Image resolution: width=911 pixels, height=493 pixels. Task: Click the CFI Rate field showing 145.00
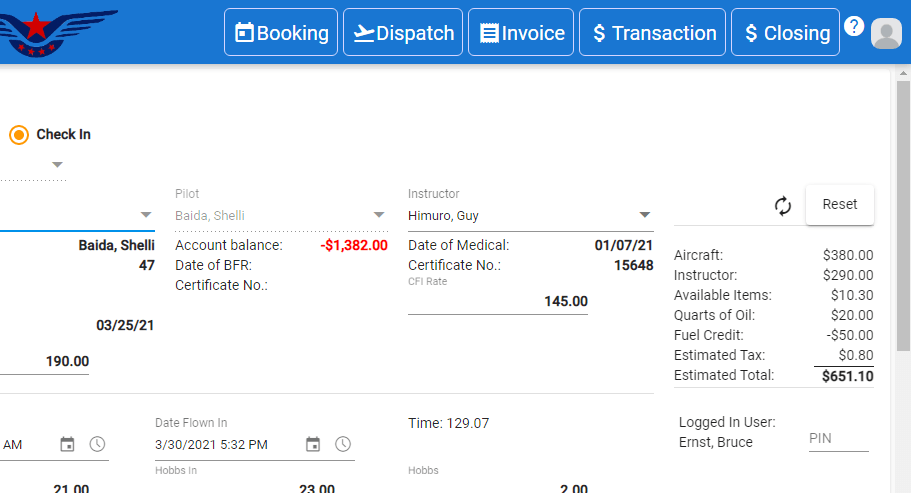[498, 301]
